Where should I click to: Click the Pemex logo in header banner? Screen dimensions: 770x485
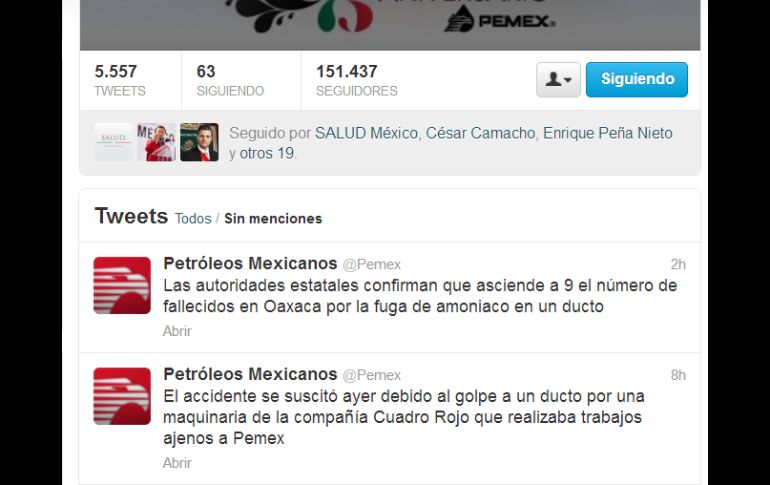pyautogui.click(x=500, y=21)
